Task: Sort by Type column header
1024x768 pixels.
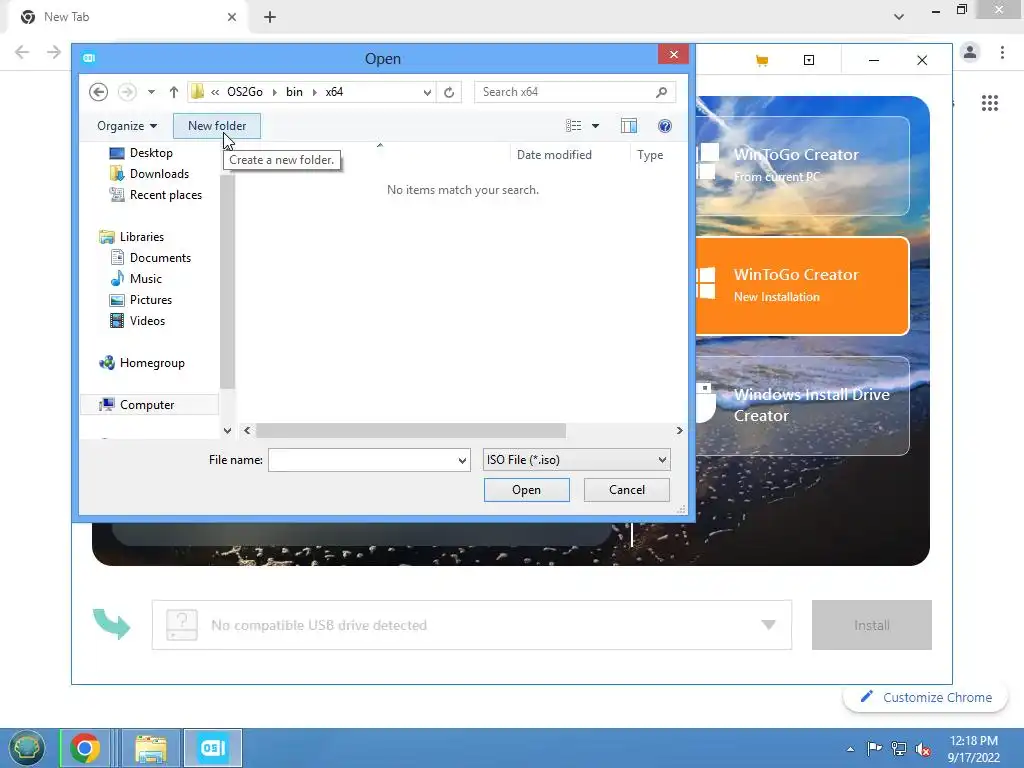Action: pos(650,155)
